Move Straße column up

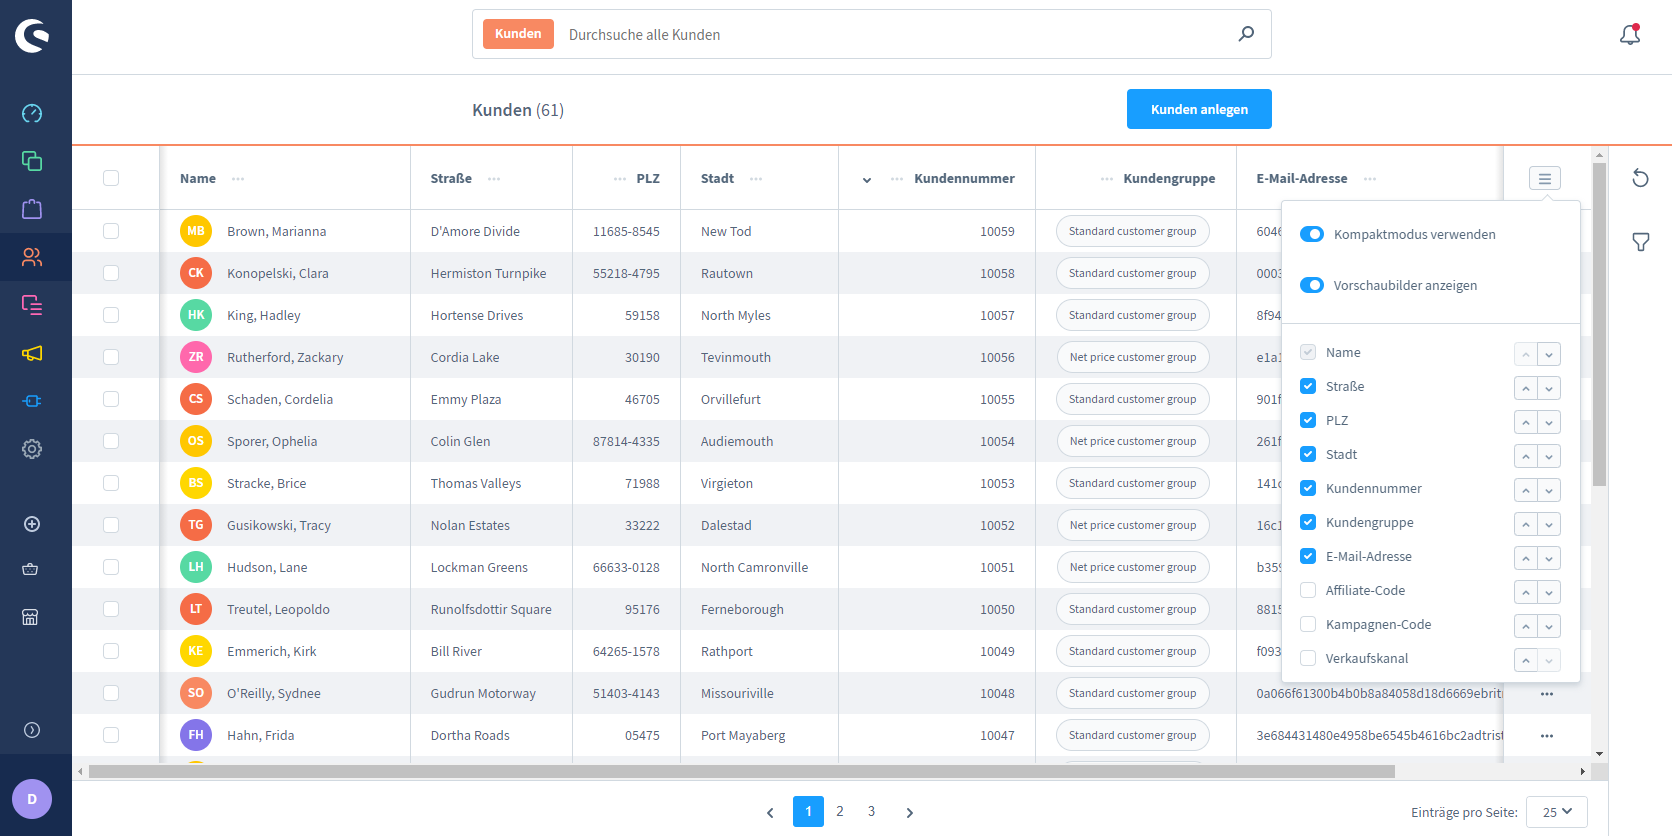(x=1526, y=388)
